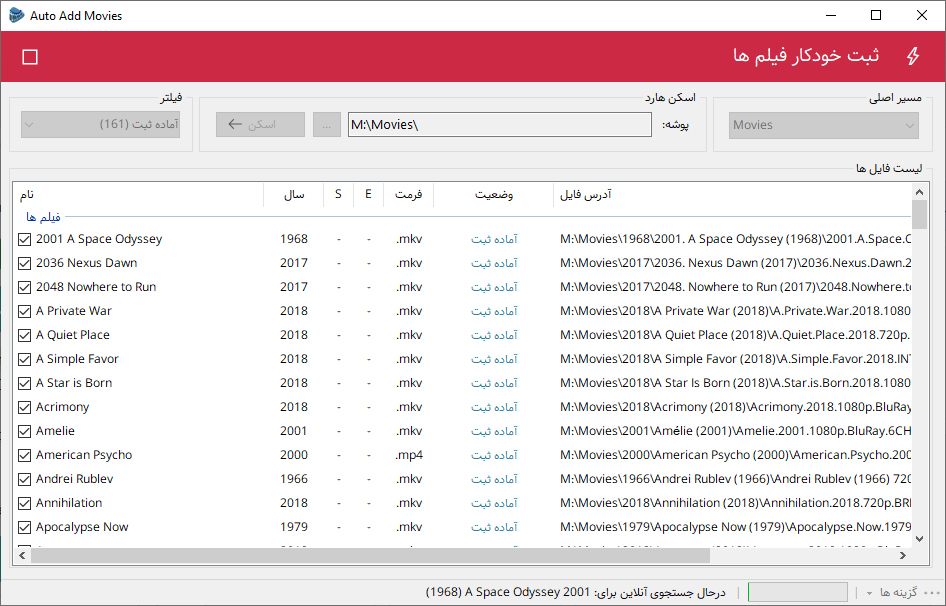The width and height of the screenshot is (946, 606).
Task: Sort by the وضعیت column header
Action: coord(494,194)
